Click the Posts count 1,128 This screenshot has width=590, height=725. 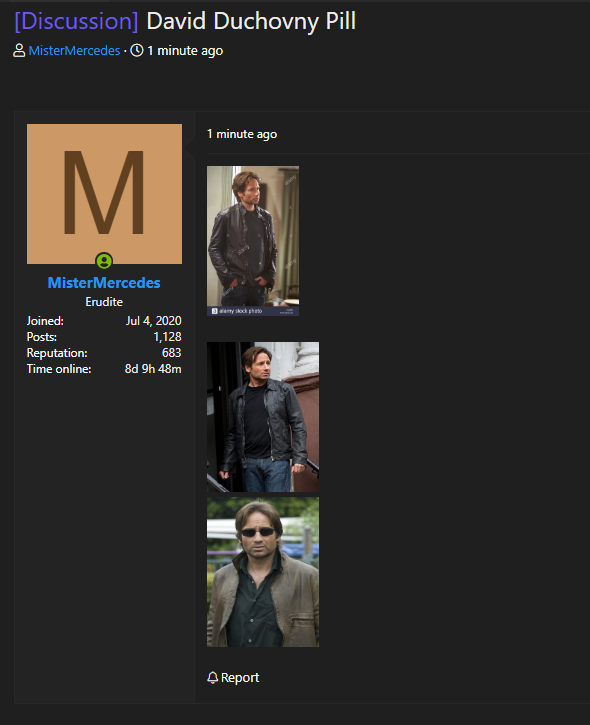(167, 337)
